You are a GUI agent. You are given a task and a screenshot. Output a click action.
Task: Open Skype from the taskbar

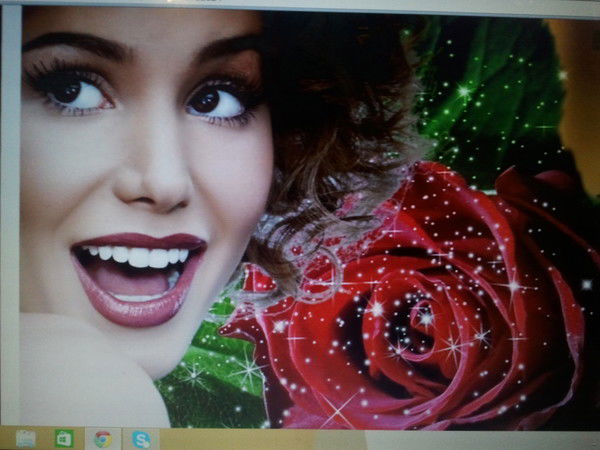click(141, 438)
